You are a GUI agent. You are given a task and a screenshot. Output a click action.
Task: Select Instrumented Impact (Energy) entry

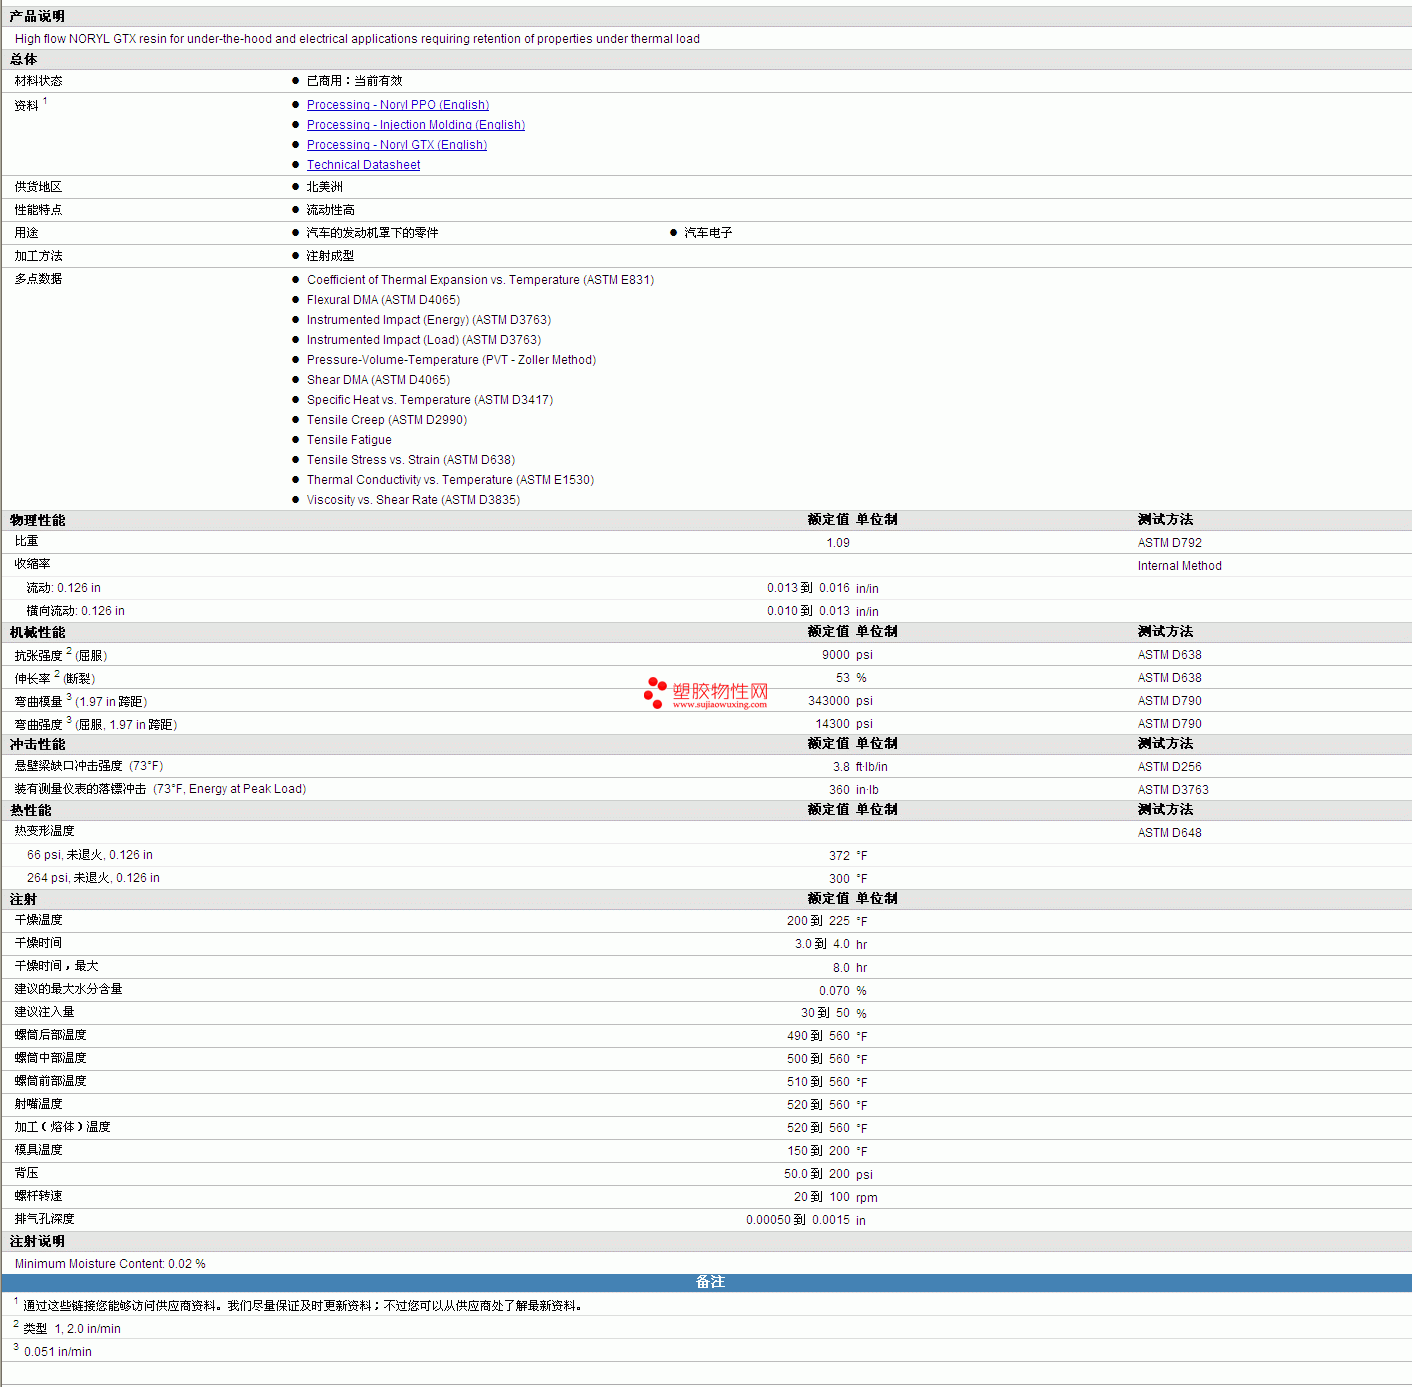coord(428,320)
